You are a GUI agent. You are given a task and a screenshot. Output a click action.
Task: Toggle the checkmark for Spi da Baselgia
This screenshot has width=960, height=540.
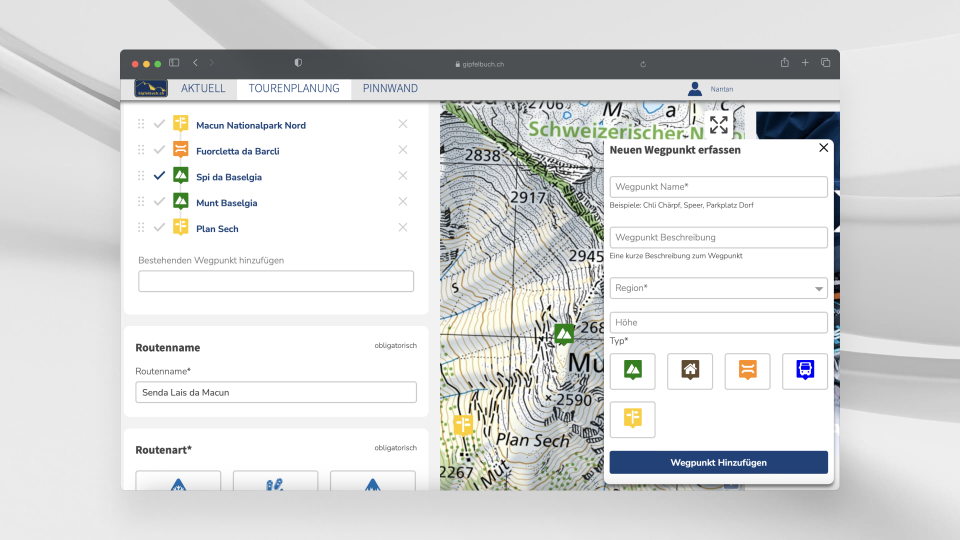coord(160,176)
